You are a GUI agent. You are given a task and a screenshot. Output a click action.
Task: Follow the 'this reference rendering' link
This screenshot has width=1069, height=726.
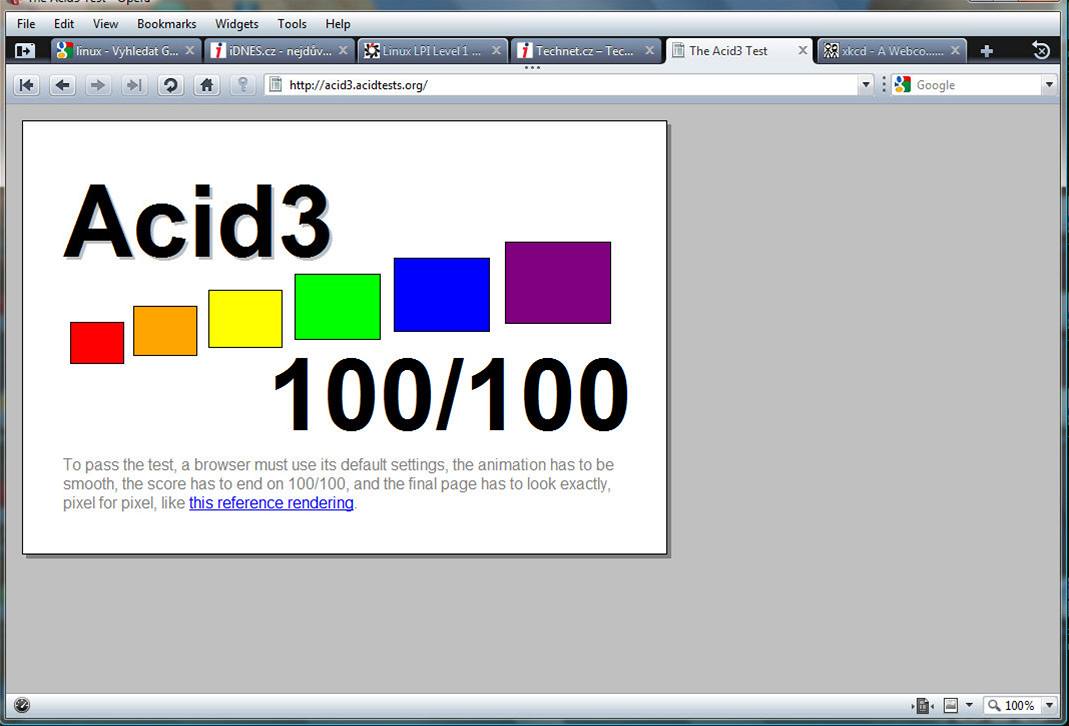pyautogui.click(x=271, y=503)
